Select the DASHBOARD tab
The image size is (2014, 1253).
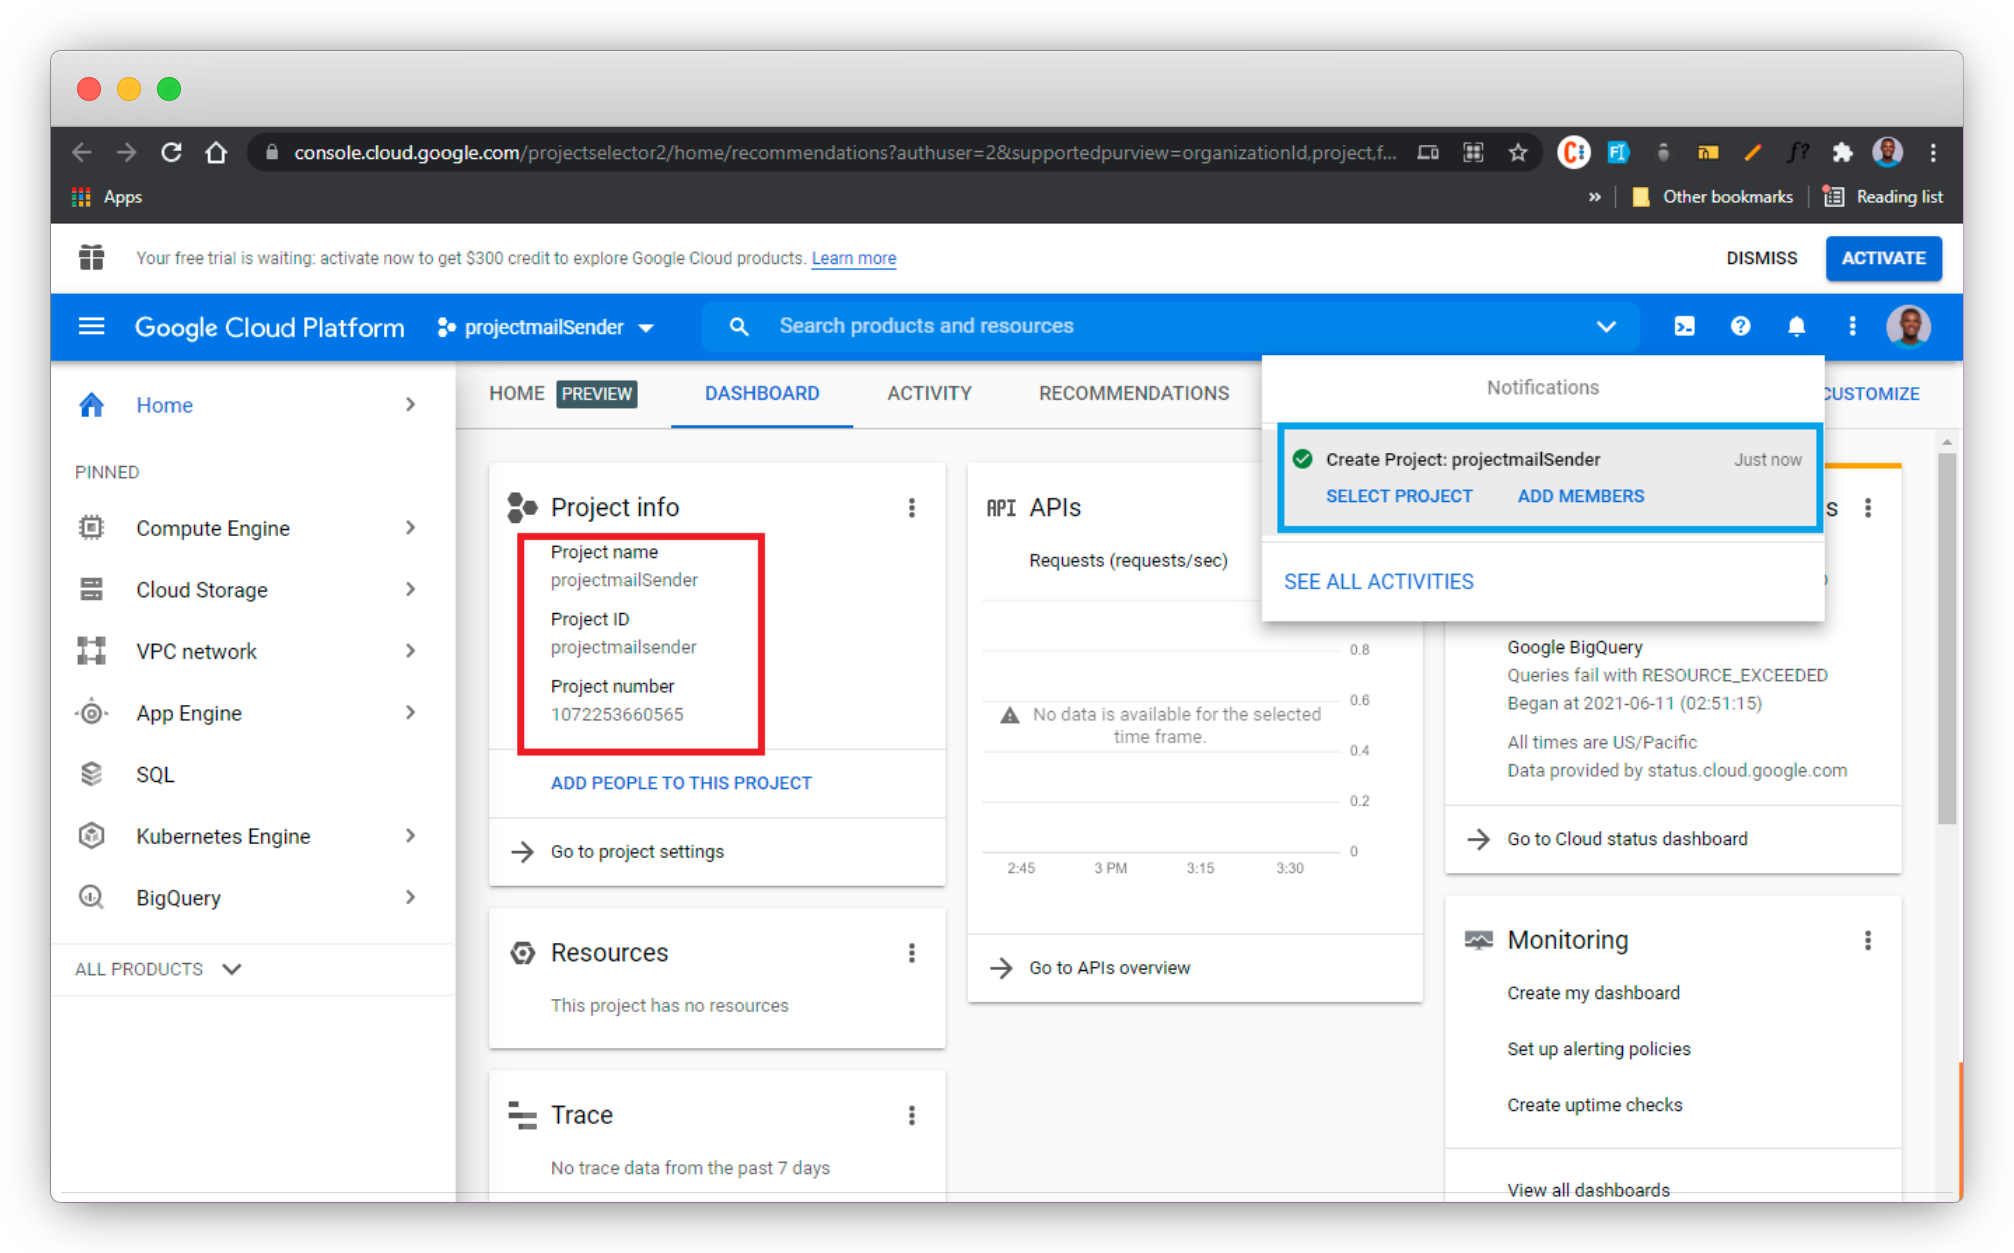762,394
